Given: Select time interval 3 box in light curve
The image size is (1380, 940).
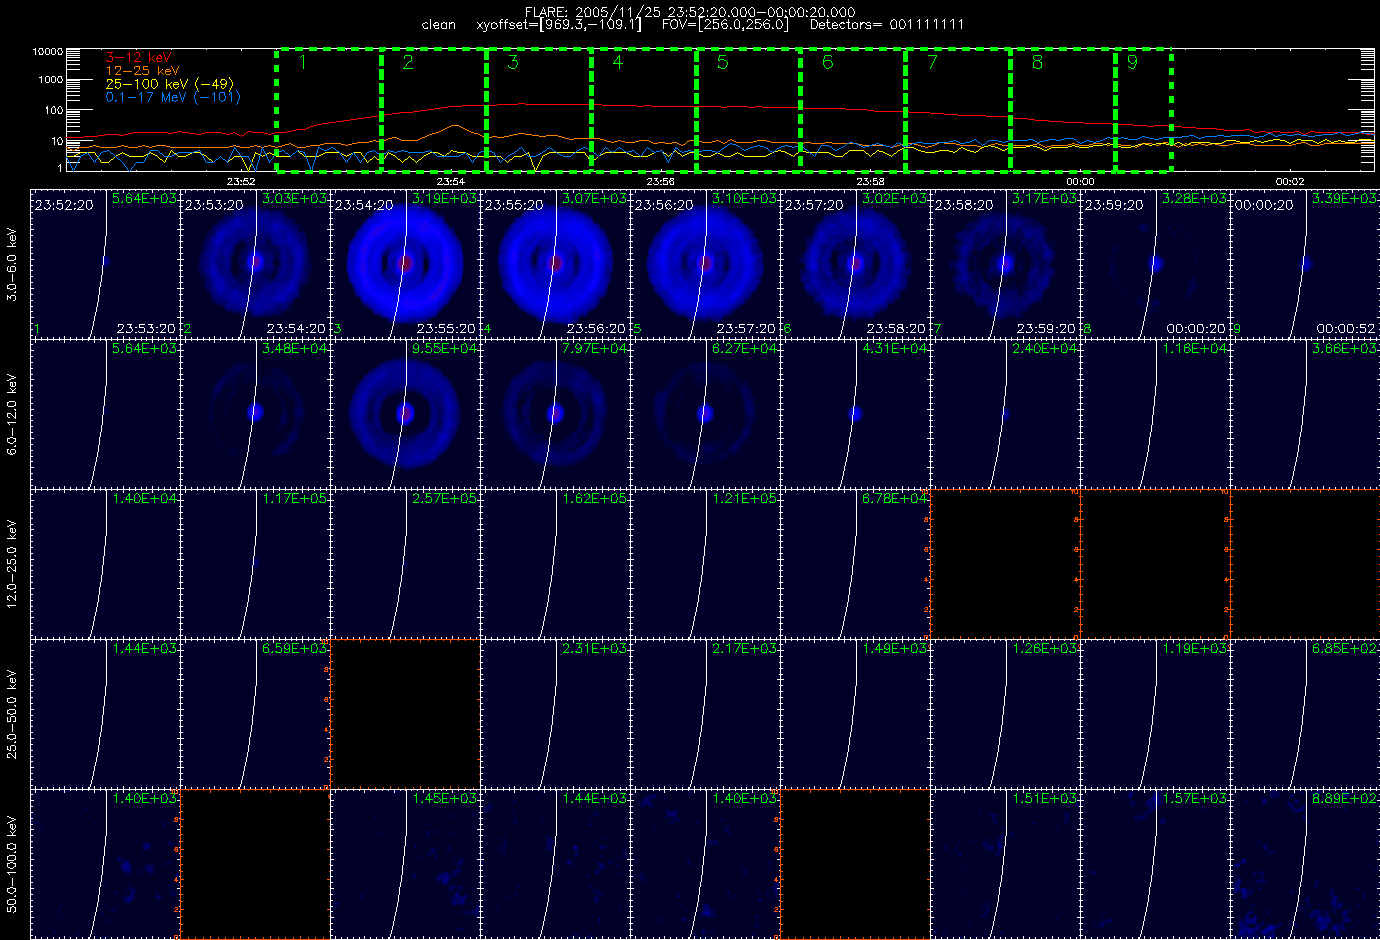Looking at the screenshot, I should pos(538,110).
